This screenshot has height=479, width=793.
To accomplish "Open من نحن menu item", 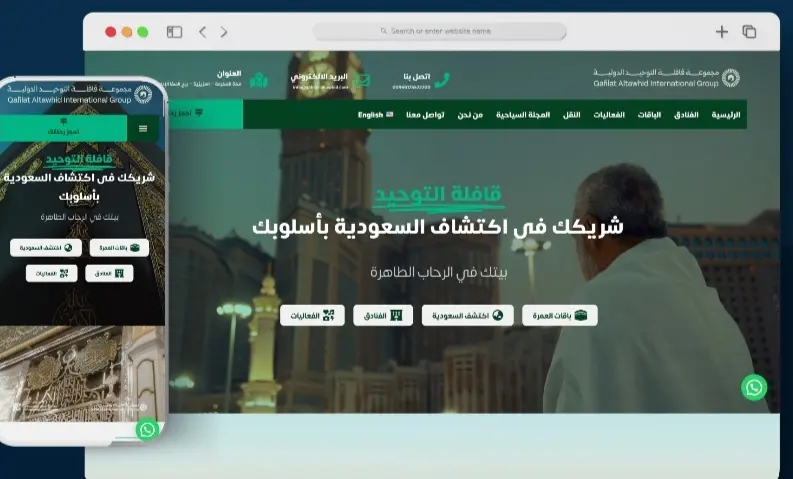I will click(x=470, y=115).
